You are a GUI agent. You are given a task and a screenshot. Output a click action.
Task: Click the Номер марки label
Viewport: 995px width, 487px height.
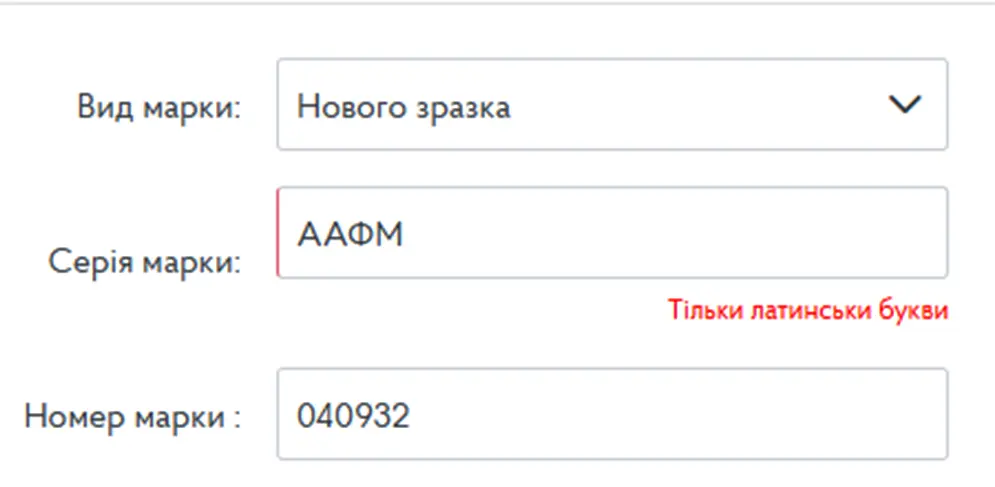[133, 416]
